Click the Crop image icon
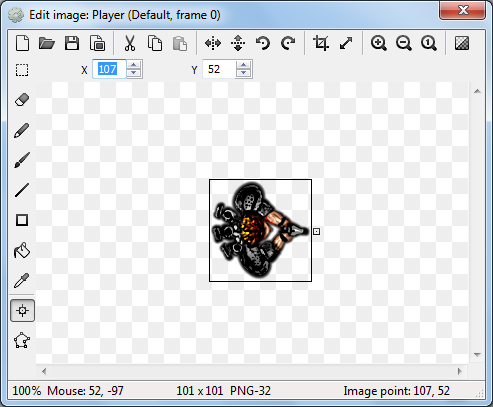Viewport: 493px width, 407px height. (x=321, y=43)
